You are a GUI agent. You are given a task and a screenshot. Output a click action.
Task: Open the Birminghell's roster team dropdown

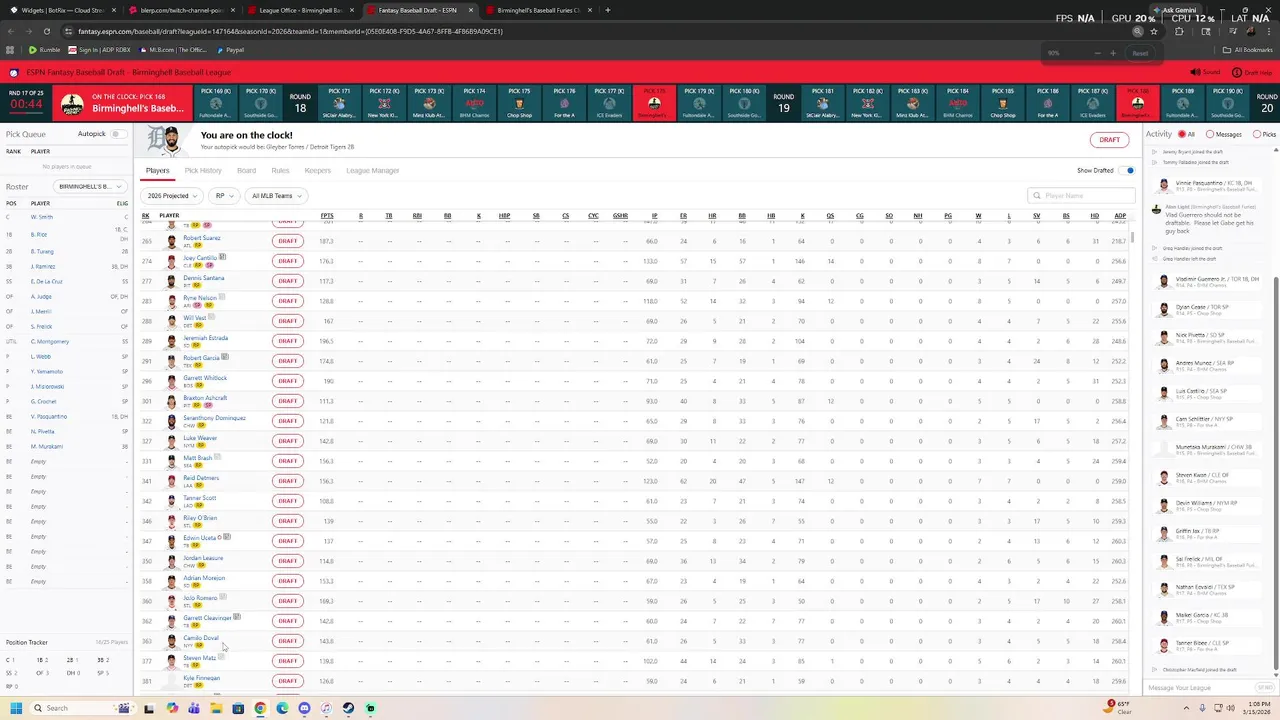pos(90,186)
